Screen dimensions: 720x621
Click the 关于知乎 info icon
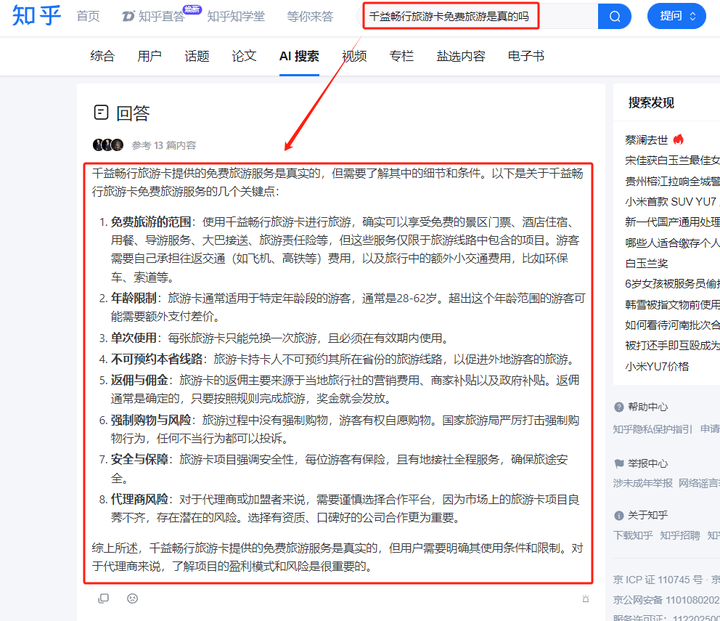[619, 515]
